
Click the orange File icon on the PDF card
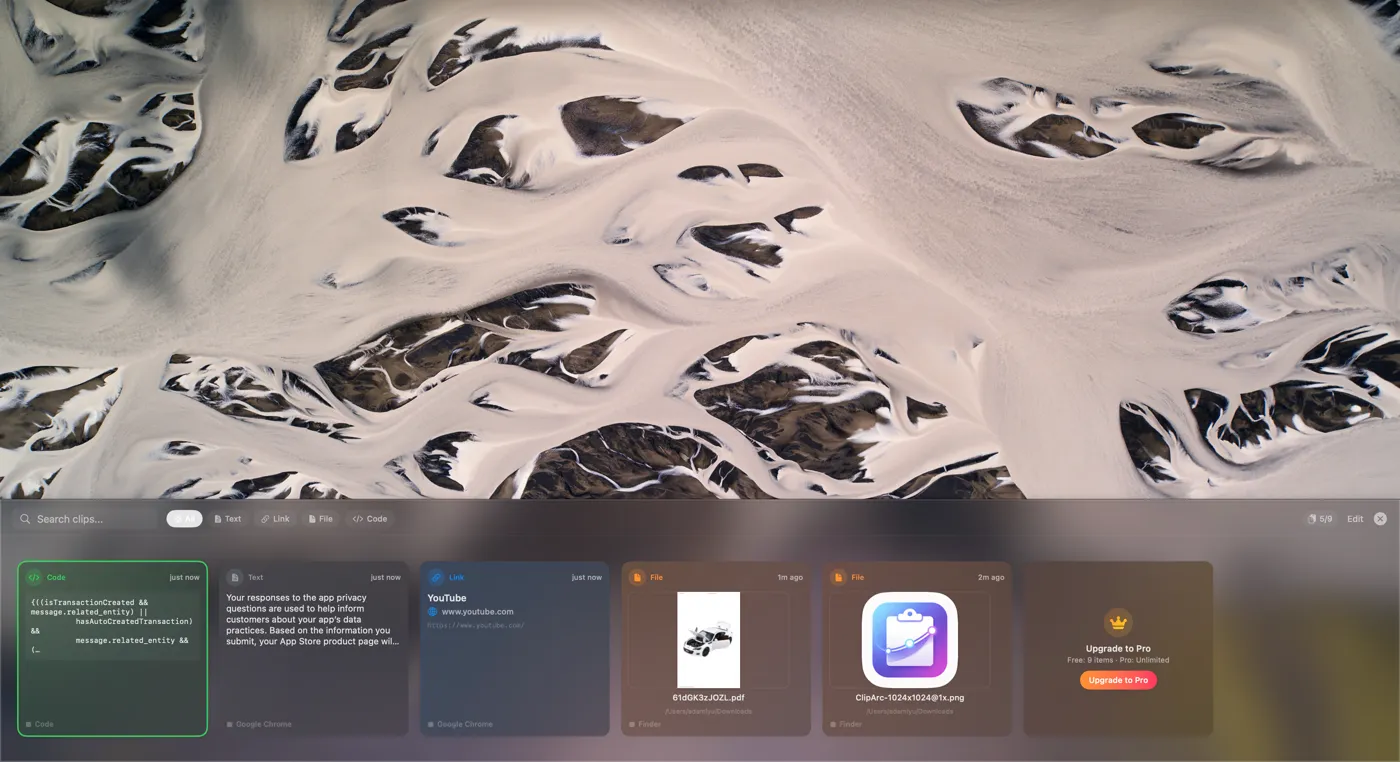(x=636, y=577)
